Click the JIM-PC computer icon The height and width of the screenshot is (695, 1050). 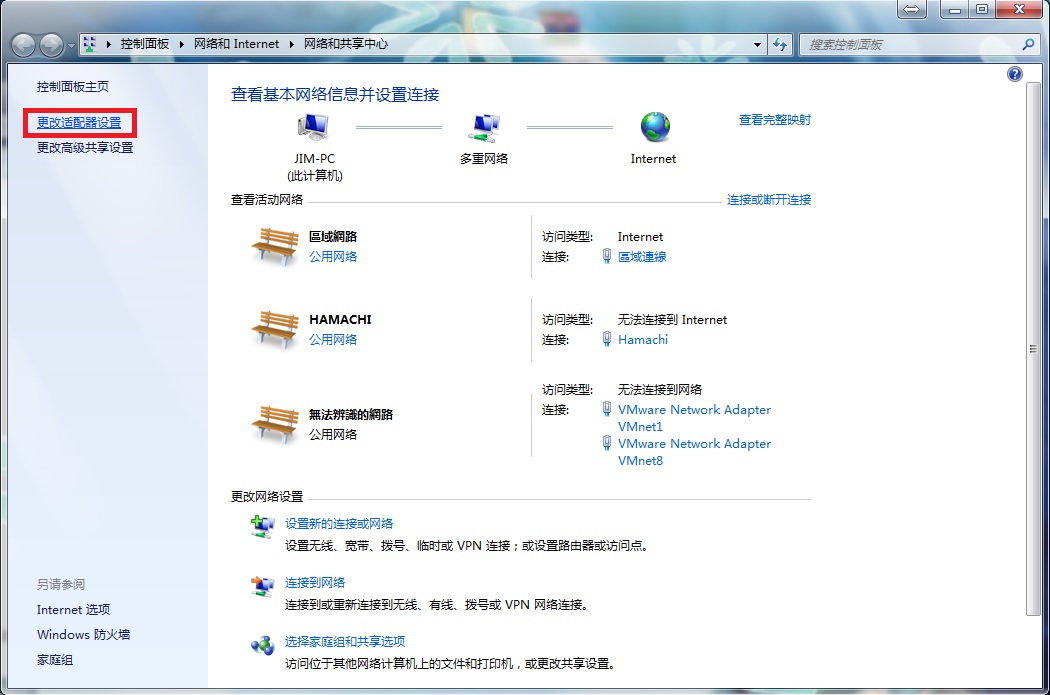313,127
